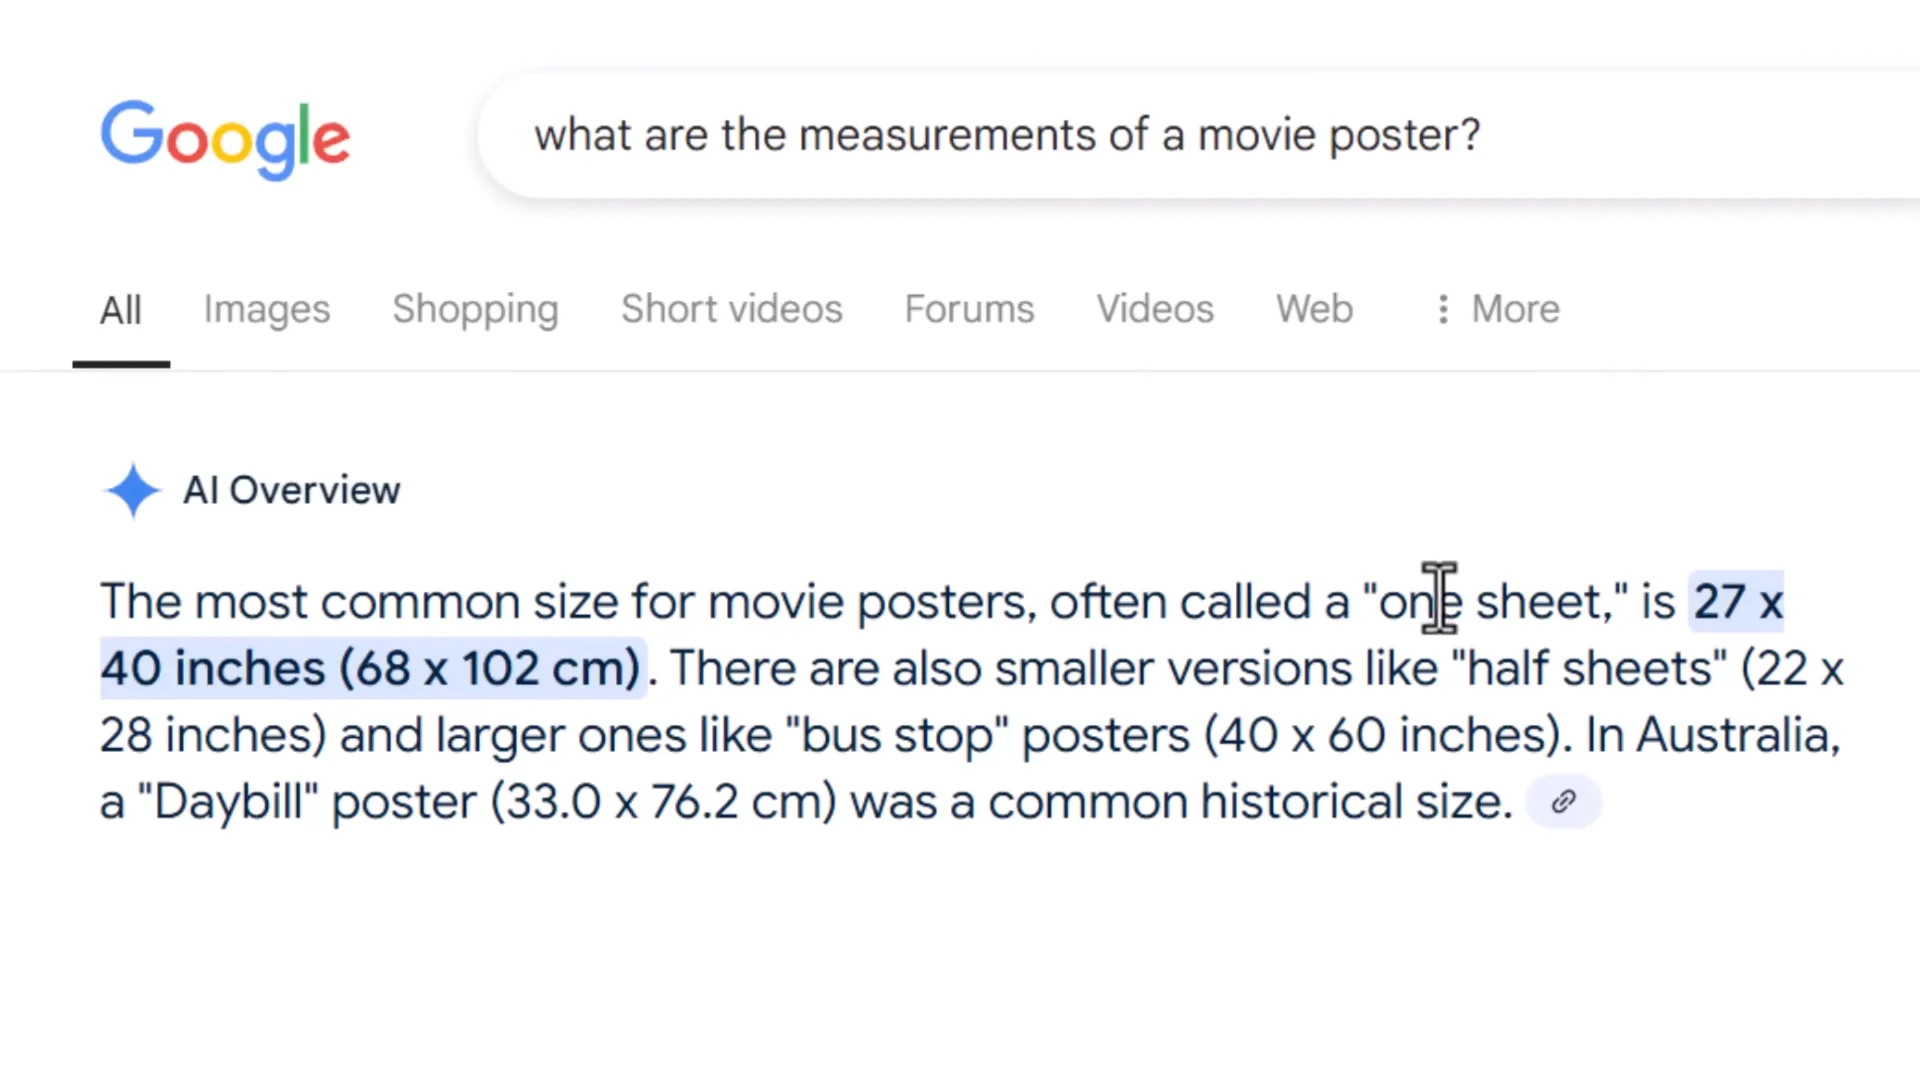Click the three-dot More icon
The height and width of the screenshot is (1080, 1920).
coord(1442,309)
